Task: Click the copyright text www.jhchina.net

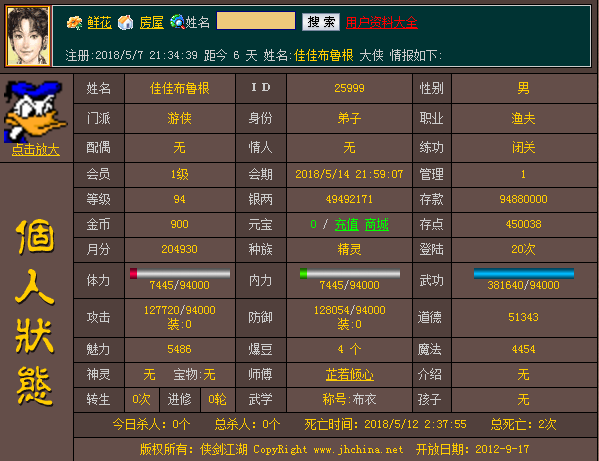Action: point(358,450)
